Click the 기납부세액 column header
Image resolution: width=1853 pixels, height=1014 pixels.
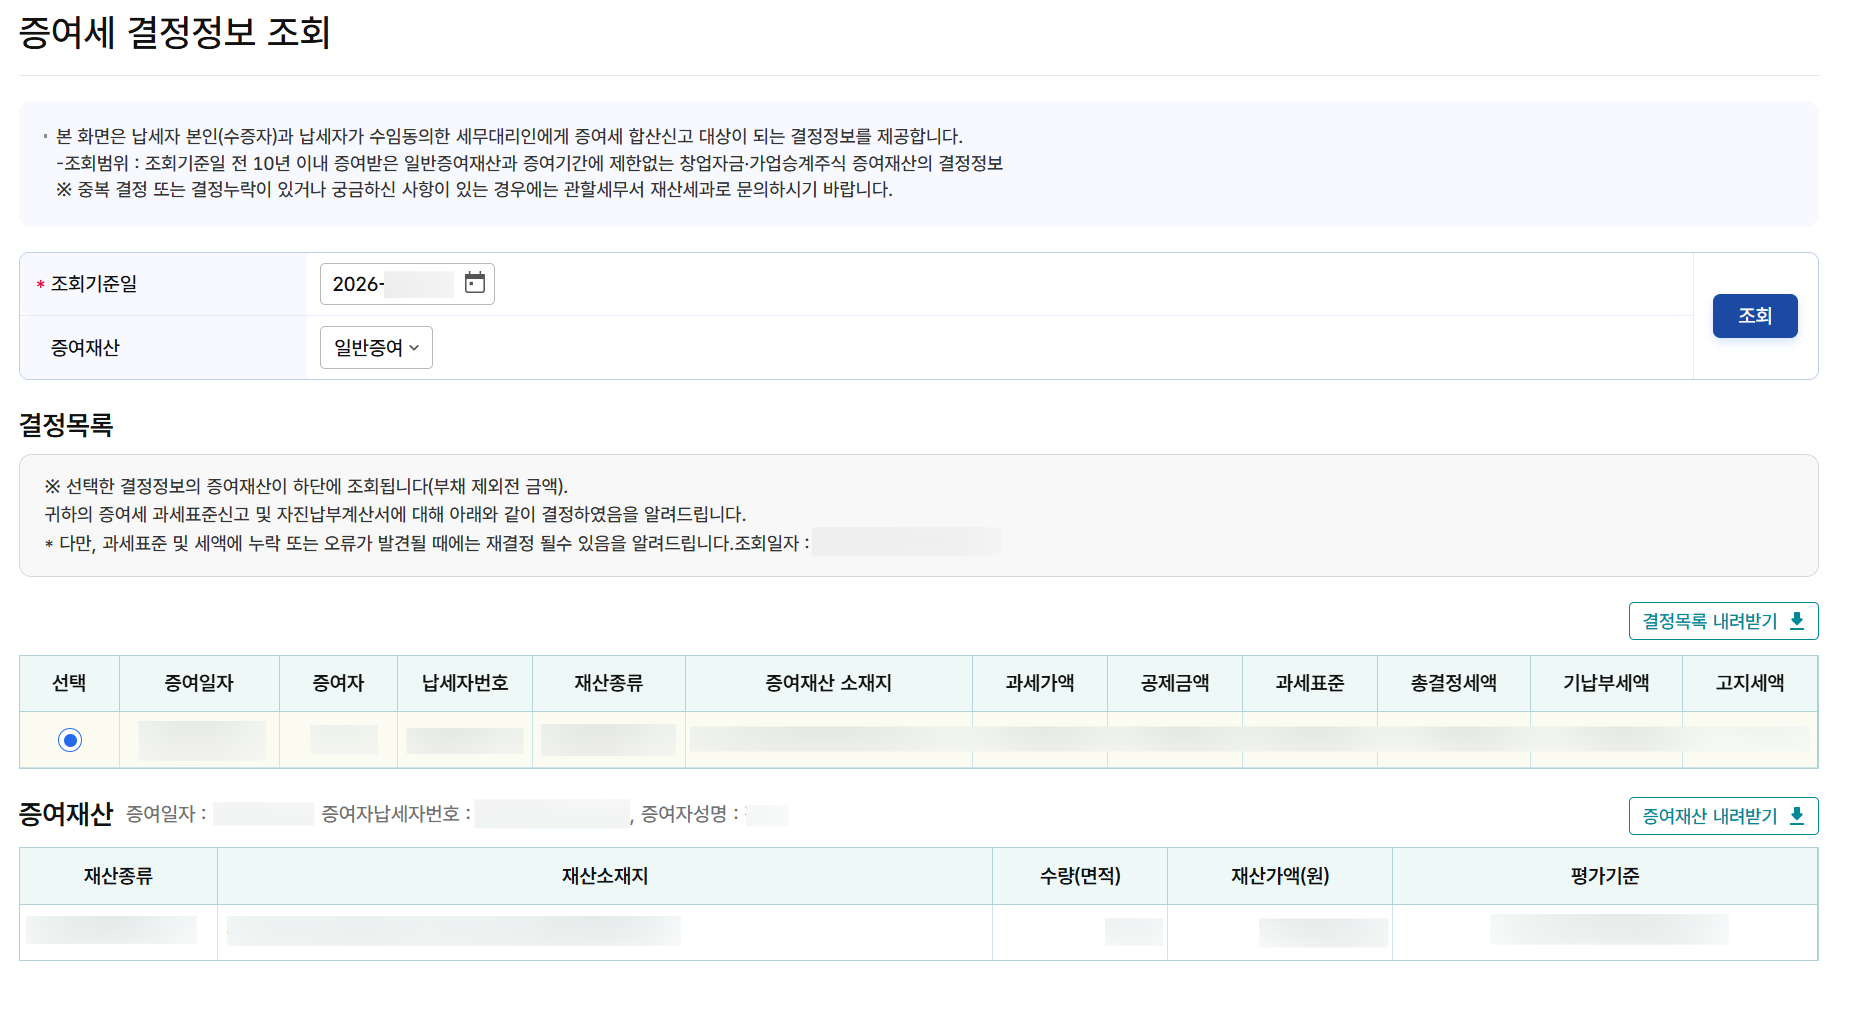[1606, 683]
